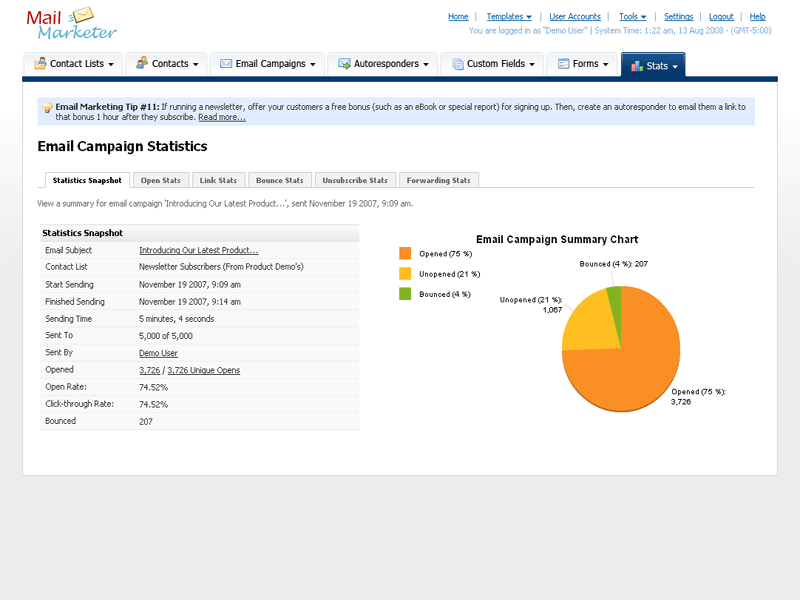Click the Autoresponders icon

pos(344,64)
